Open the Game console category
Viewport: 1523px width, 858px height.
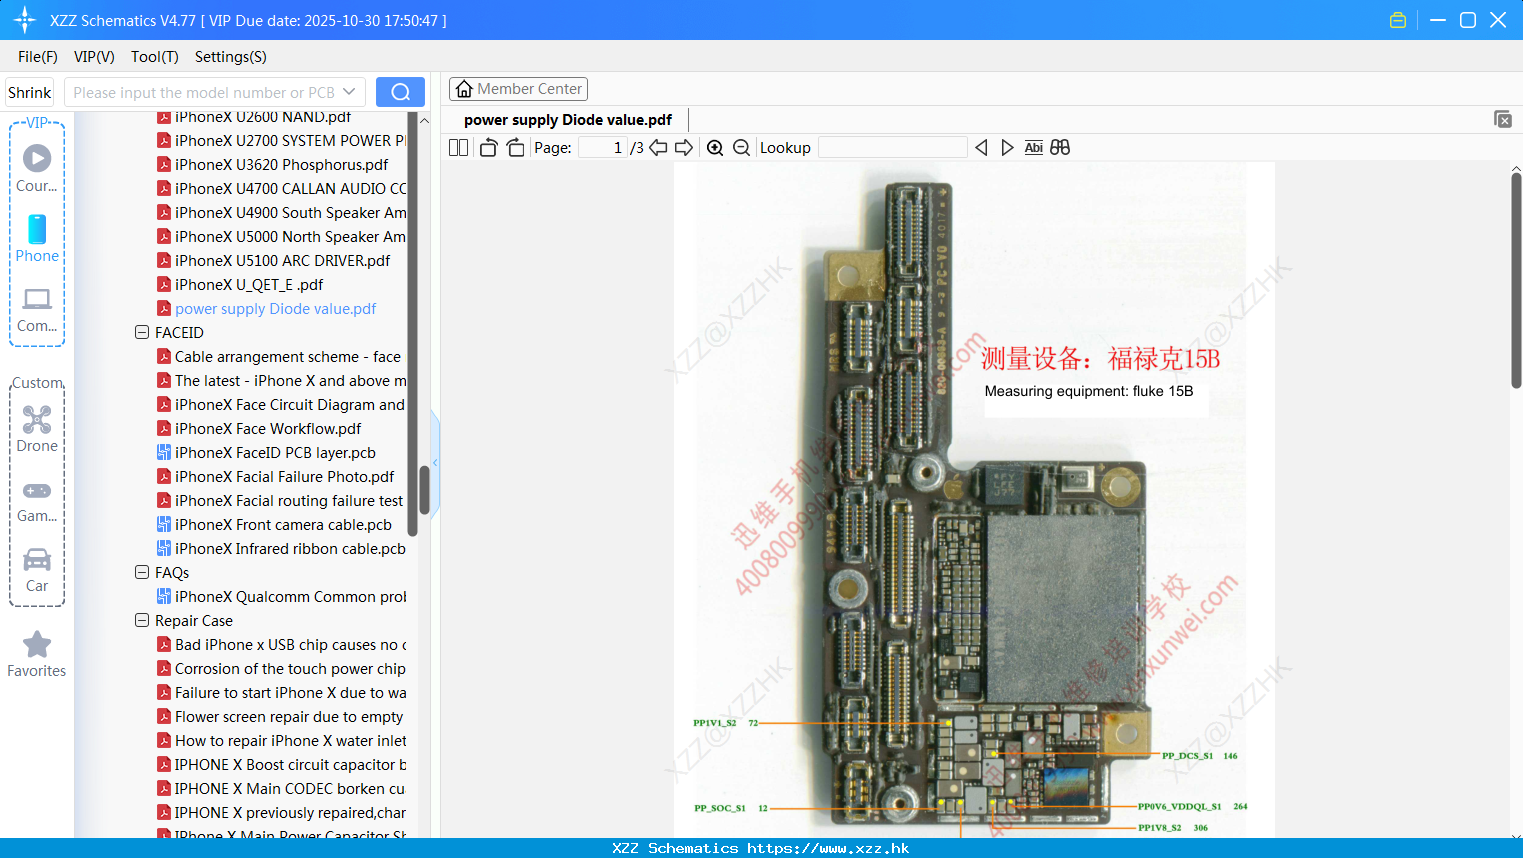[37, 500]
